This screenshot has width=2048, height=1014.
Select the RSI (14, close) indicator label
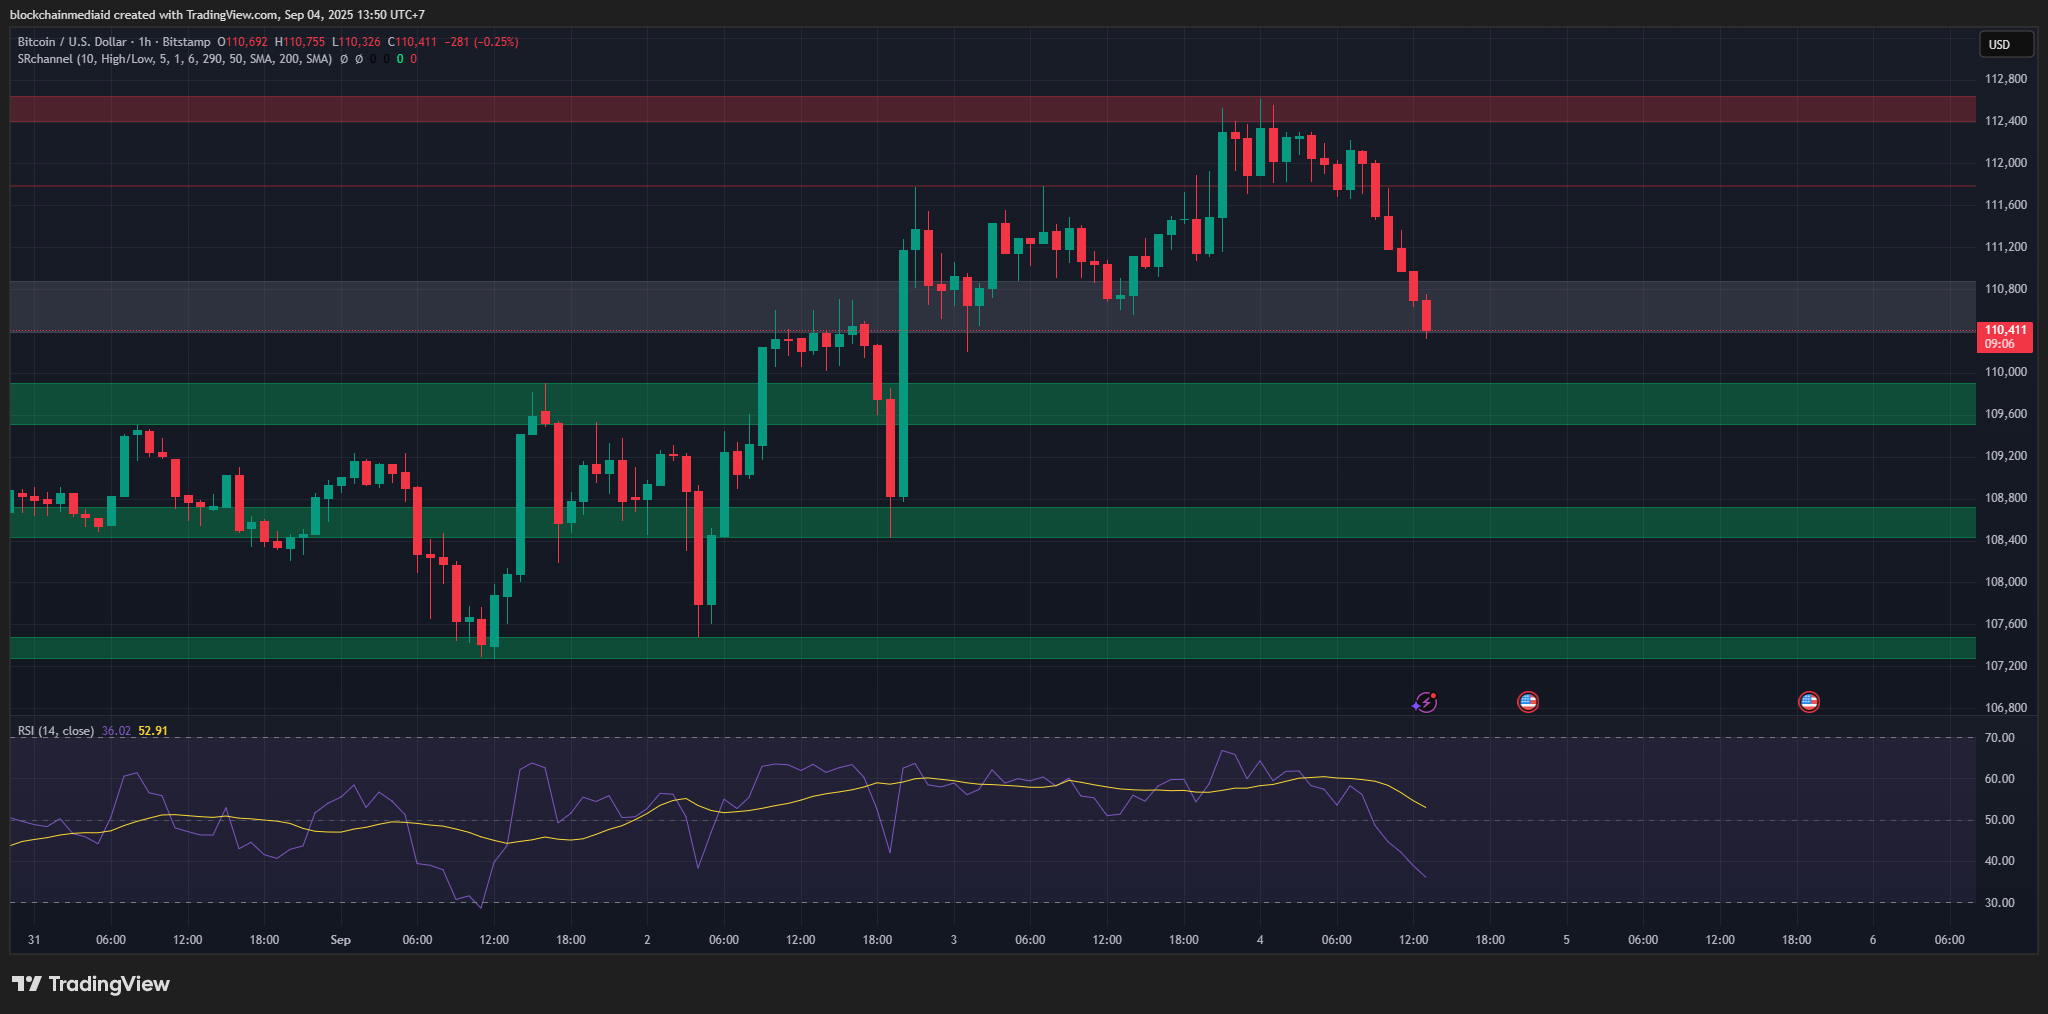pos(56,731)
